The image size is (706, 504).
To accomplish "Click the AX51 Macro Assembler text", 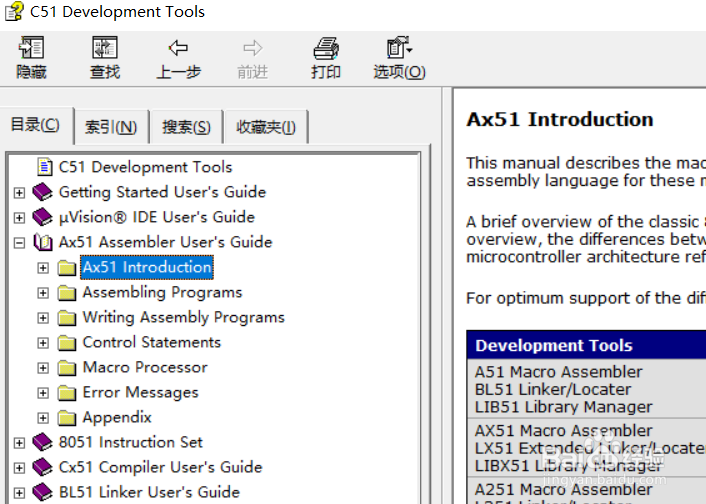I will 563,431.
